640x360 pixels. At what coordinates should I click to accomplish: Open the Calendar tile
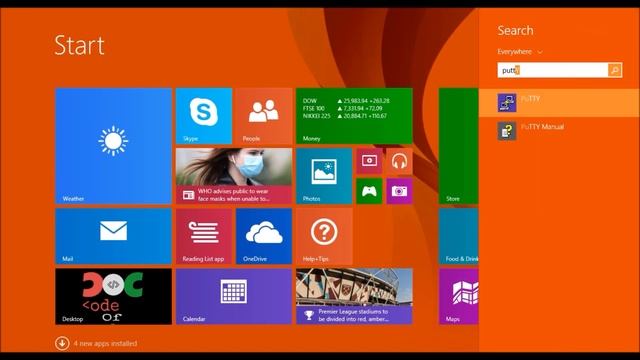click(234, 296)
